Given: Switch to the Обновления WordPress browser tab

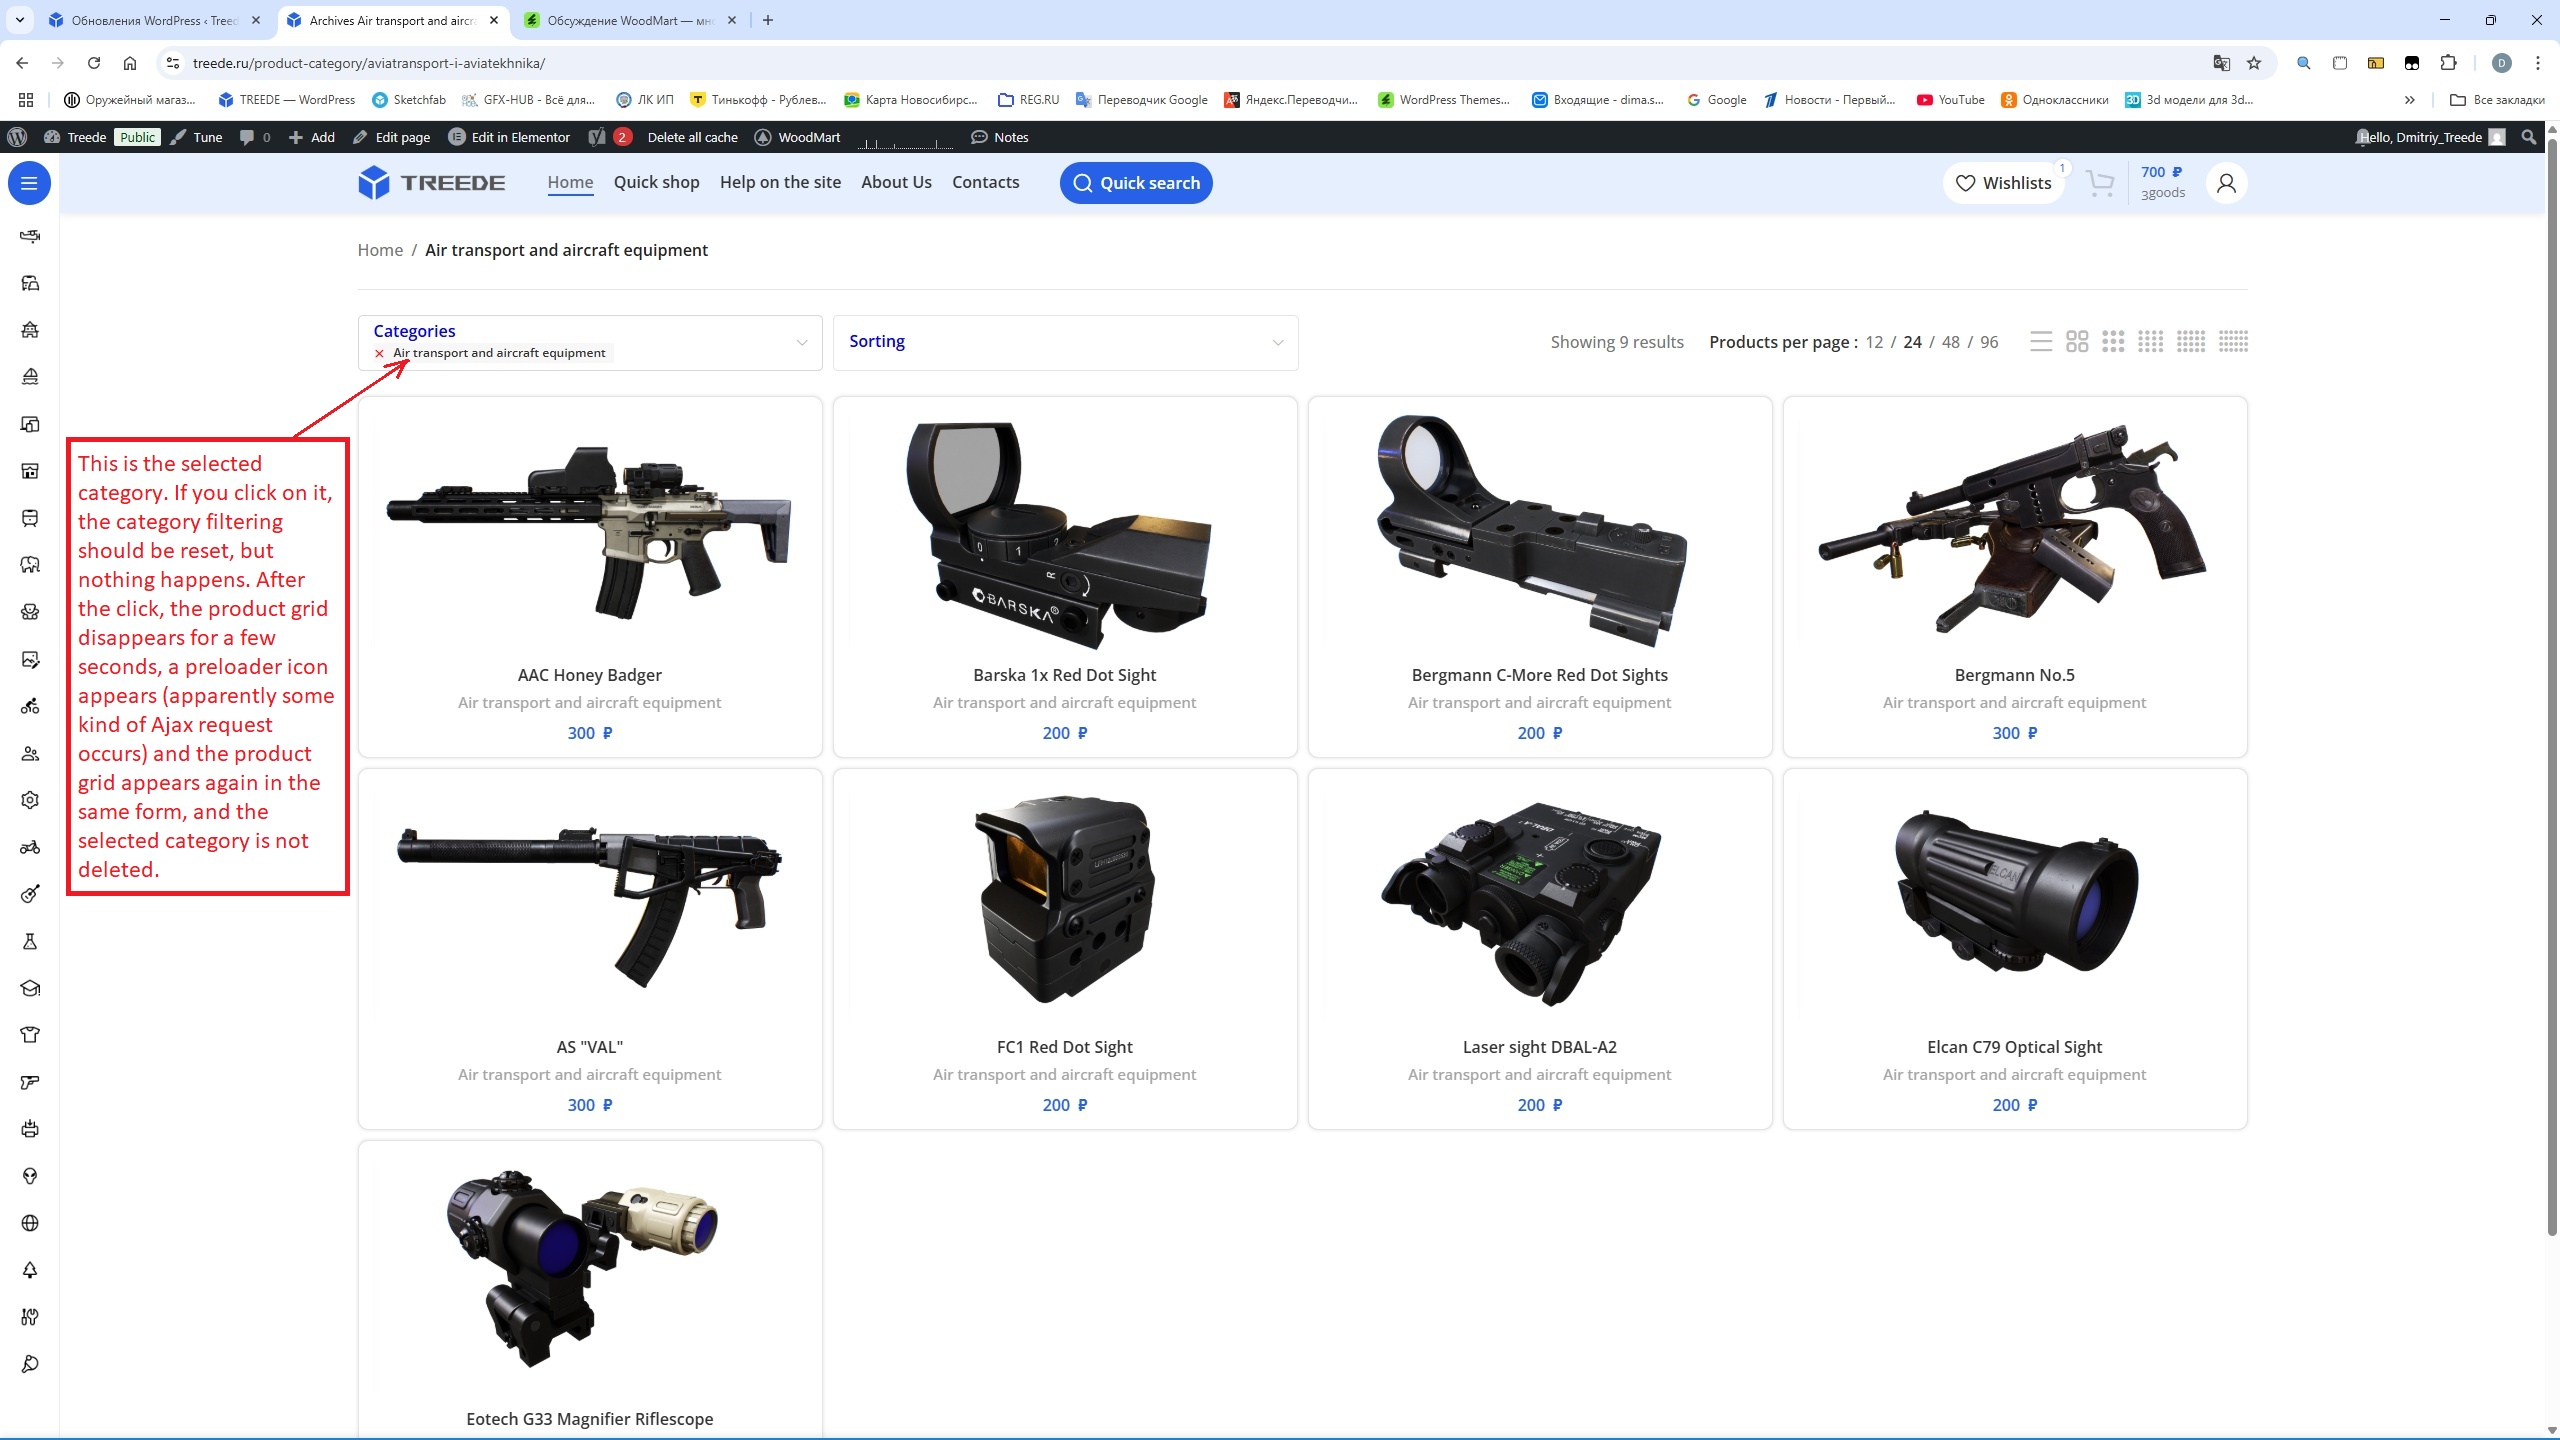Looking at the screenshot, I should [x=155, y=20].
